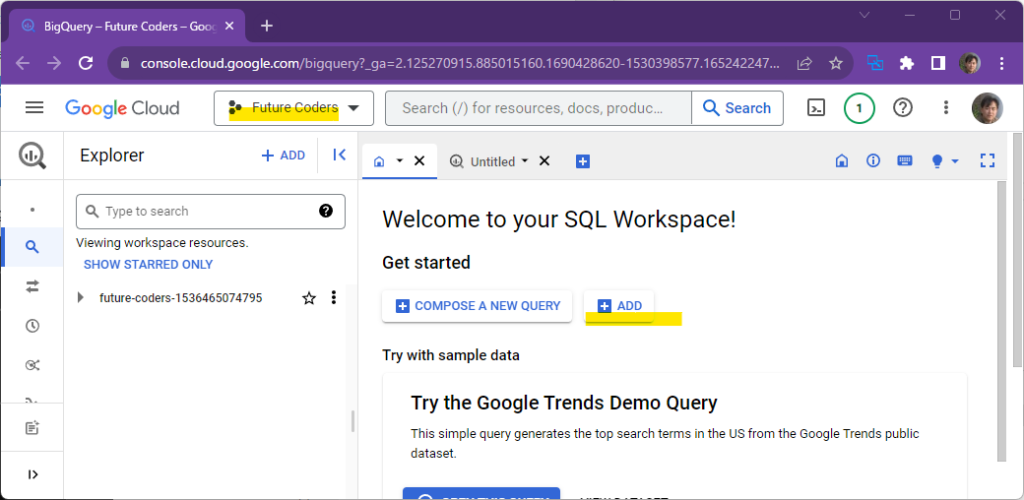Click the Google Cloud logo
This screenshot has width=1024, height=500.
click(x=122, y=108)
